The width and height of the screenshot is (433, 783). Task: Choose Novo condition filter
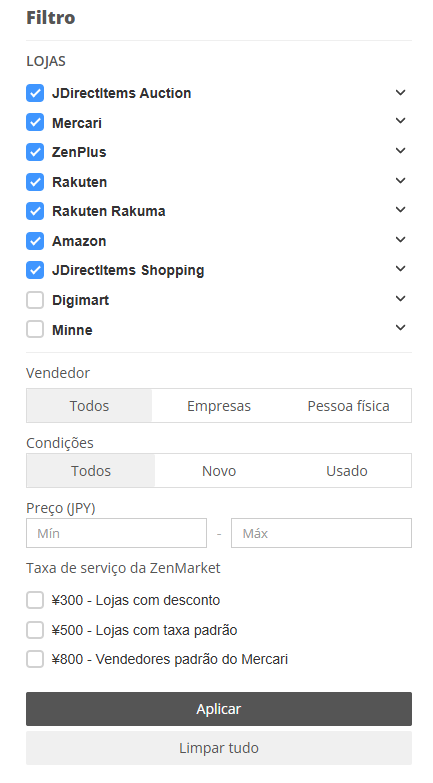pos(219,471)
